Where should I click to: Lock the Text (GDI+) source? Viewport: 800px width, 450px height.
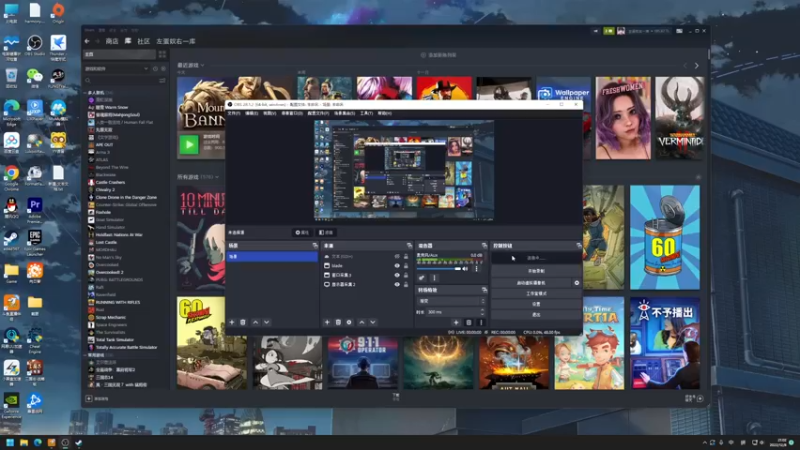pos(406,257)
